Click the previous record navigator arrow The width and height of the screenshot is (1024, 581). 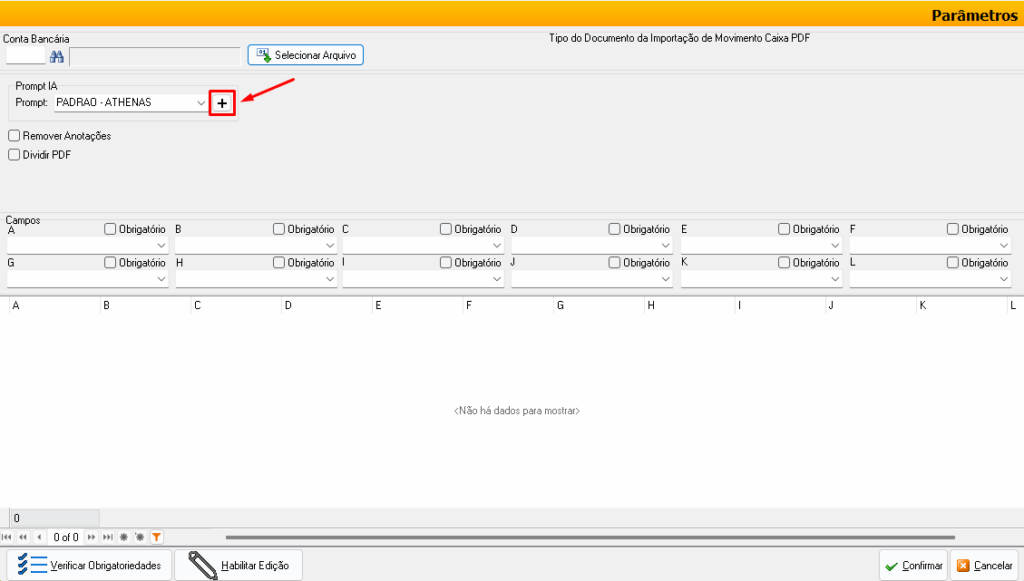coord(39,537)
